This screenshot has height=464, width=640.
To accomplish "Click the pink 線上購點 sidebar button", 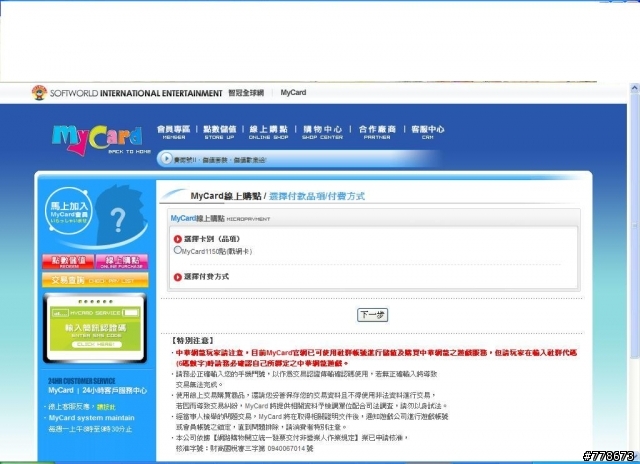I will [x=122, y=262].
